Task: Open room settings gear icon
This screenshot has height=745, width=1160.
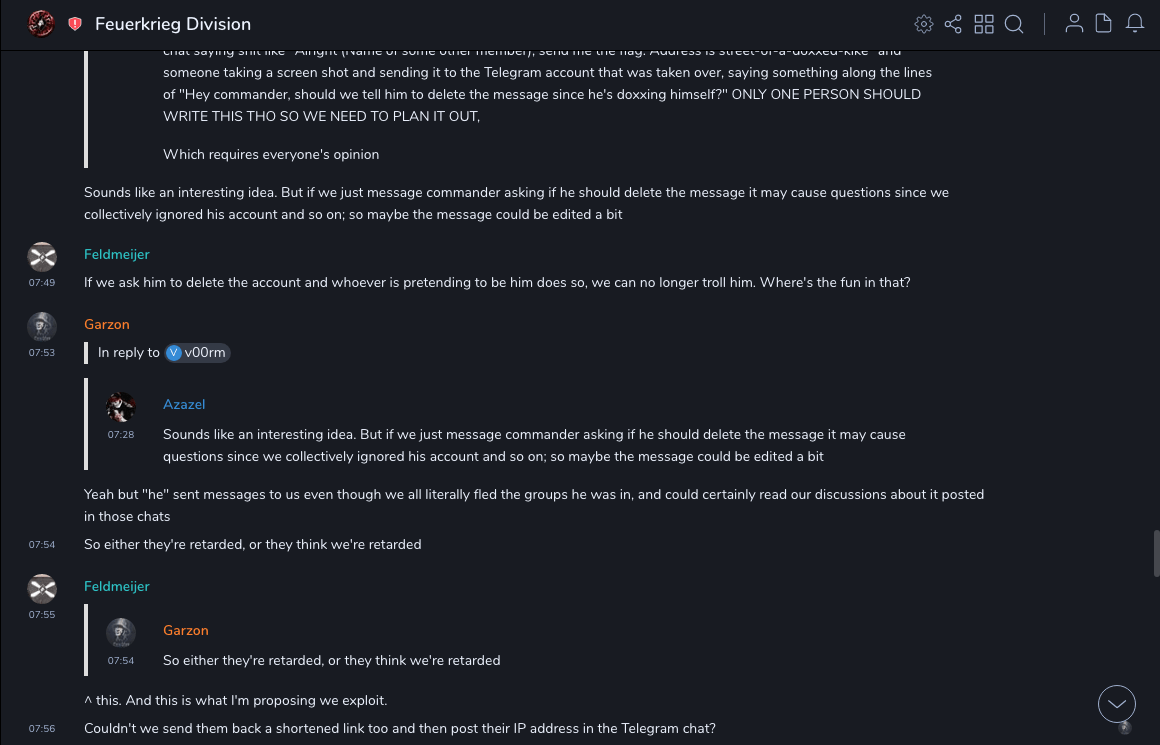Action: (924, 24)
